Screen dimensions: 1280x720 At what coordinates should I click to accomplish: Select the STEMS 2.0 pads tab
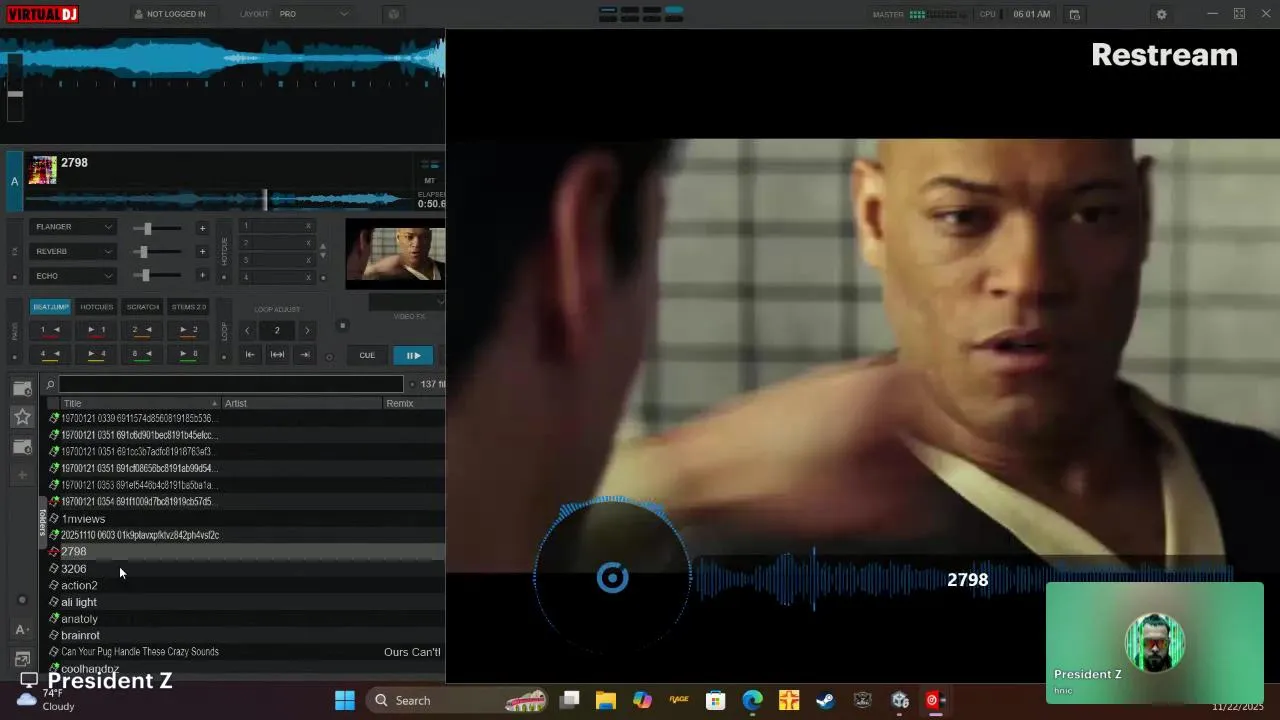pos(188,307)
